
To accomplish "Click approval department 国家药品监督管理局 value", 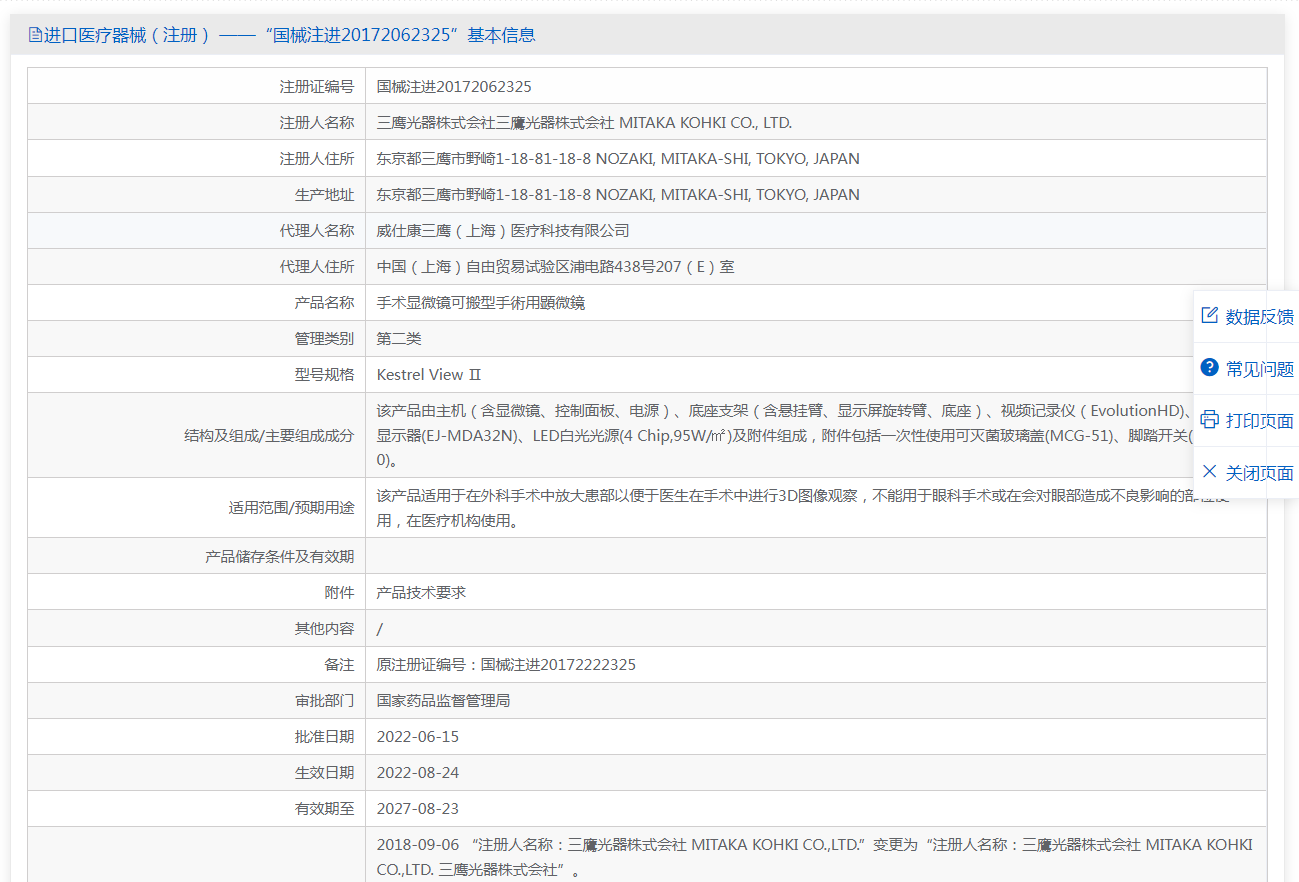I will [x=443, y=701].
